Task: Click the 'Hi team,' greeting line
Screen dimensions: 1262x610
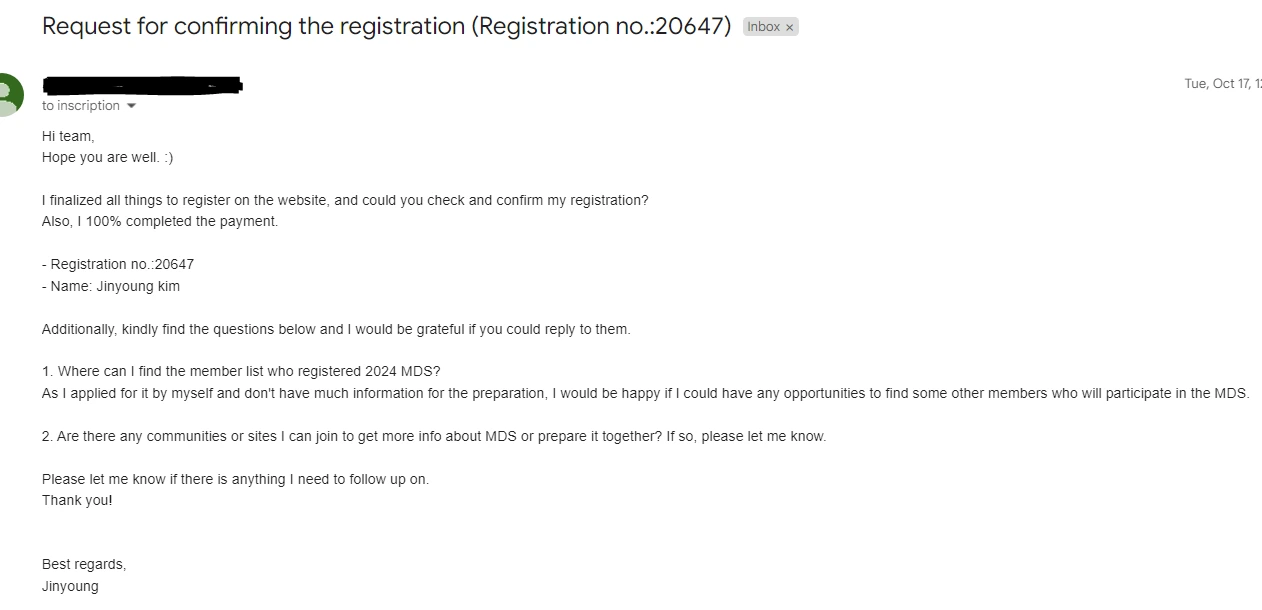Action: [x=68, y=136]
